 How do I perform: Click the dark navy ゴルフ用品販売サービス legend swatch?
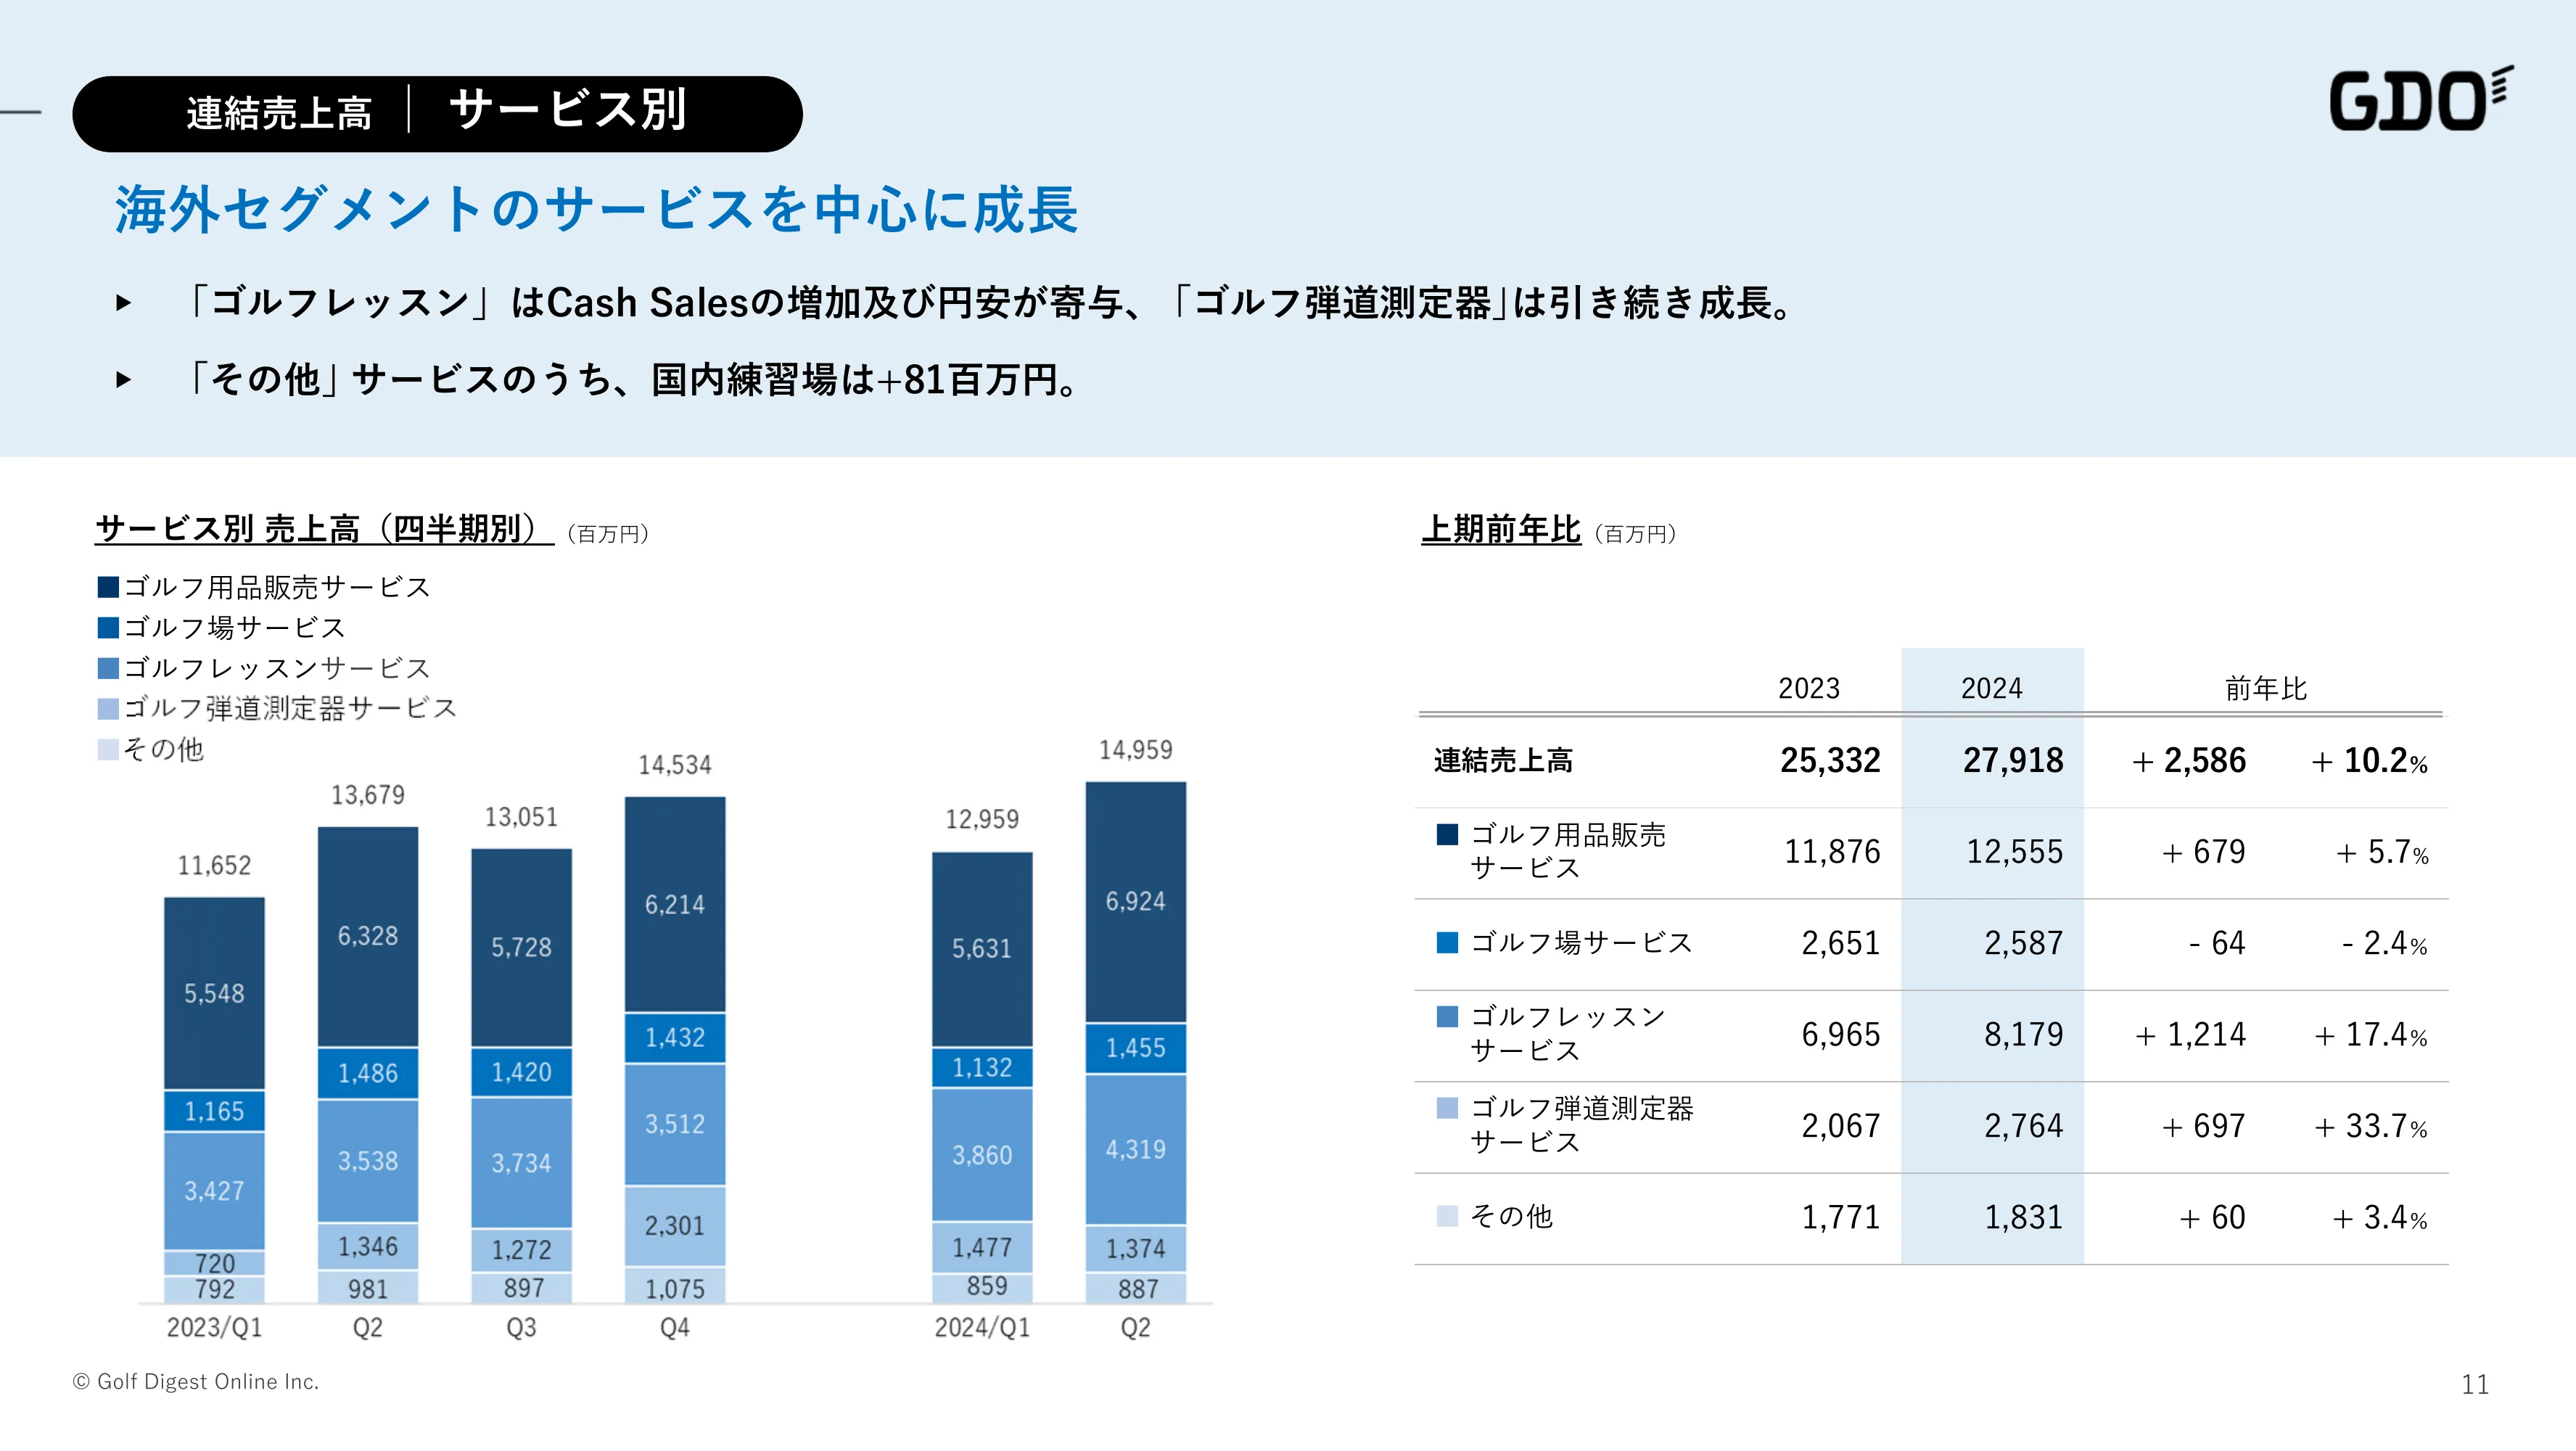tap(108, 587)
